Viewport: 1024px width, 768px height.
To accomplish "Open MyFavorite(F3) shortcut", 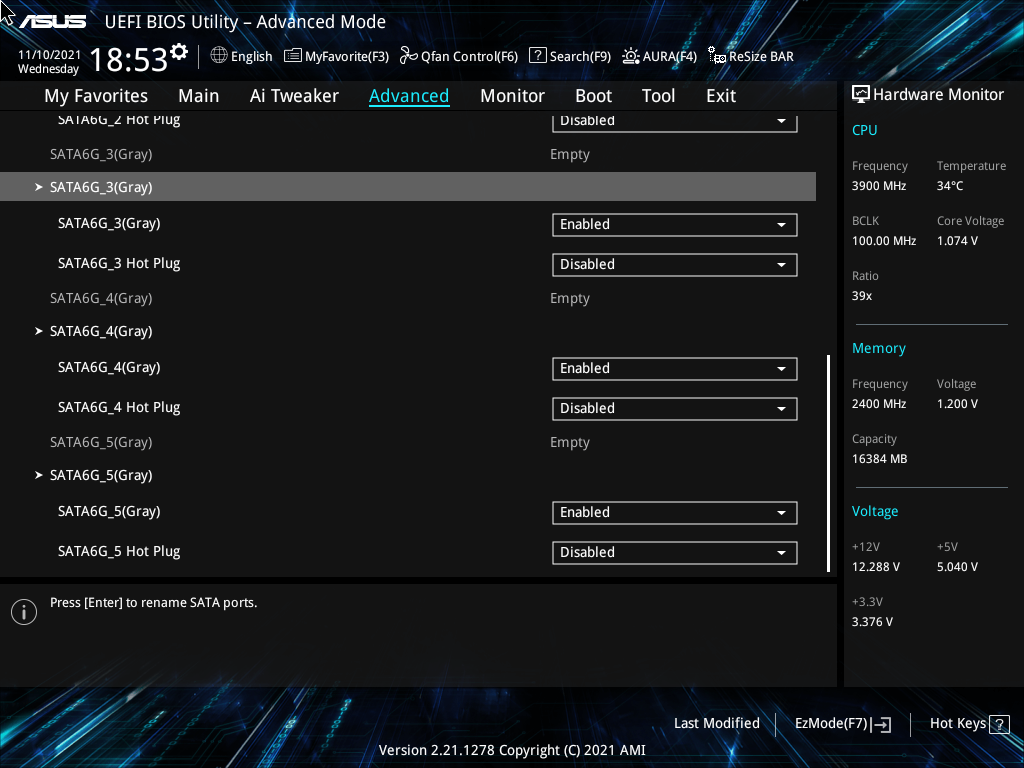I will [336, 56].
